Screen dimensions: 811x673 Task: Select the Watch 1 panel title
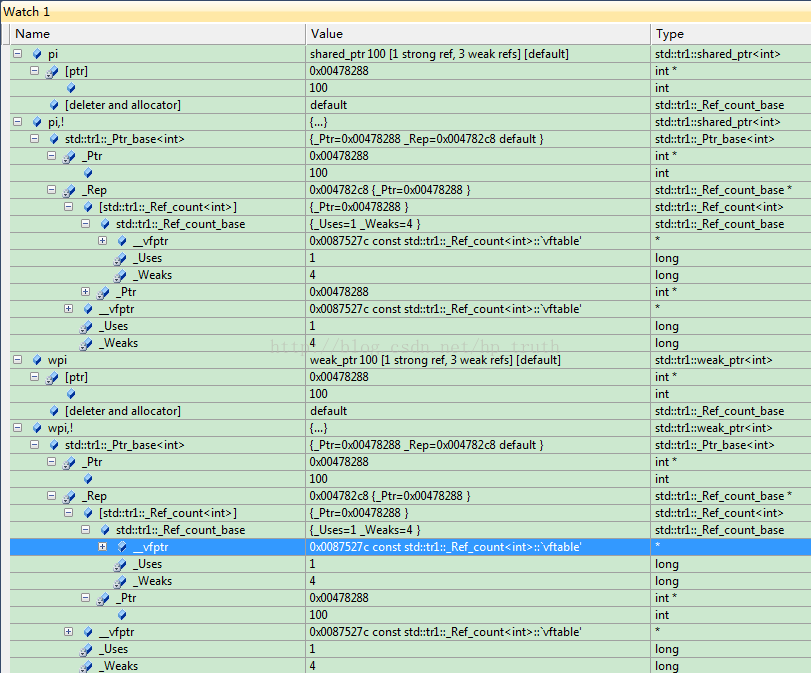(26, 11)
